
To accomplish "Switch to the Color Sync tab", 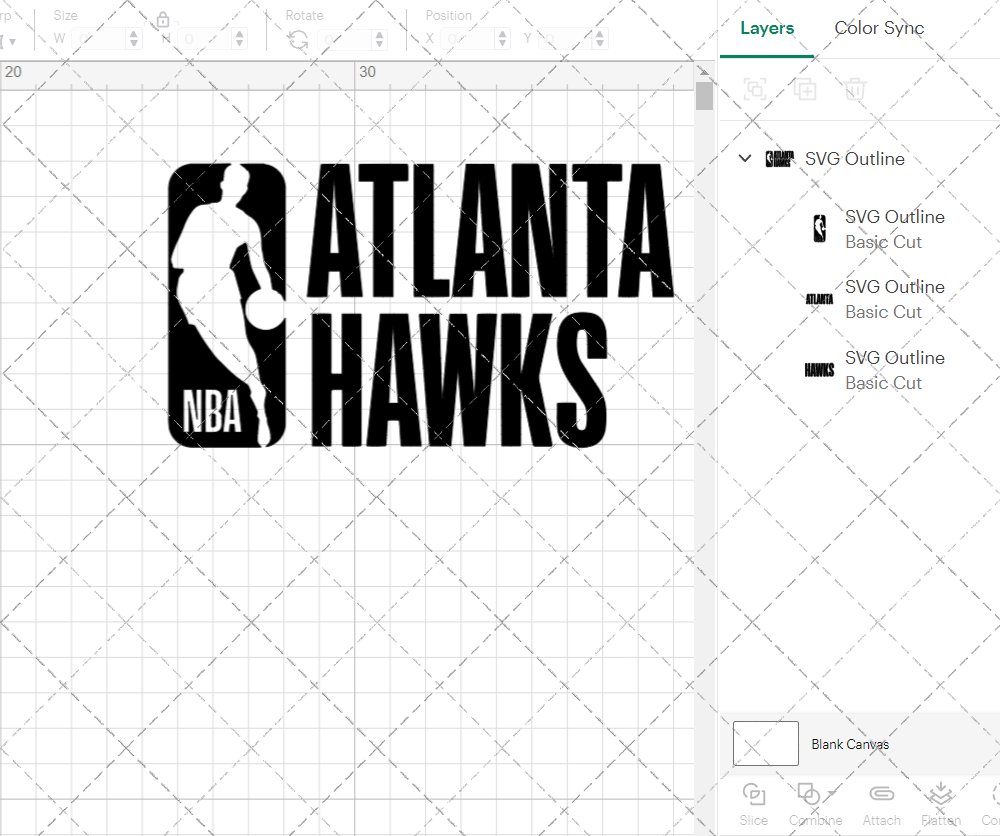I will (879, 28).
